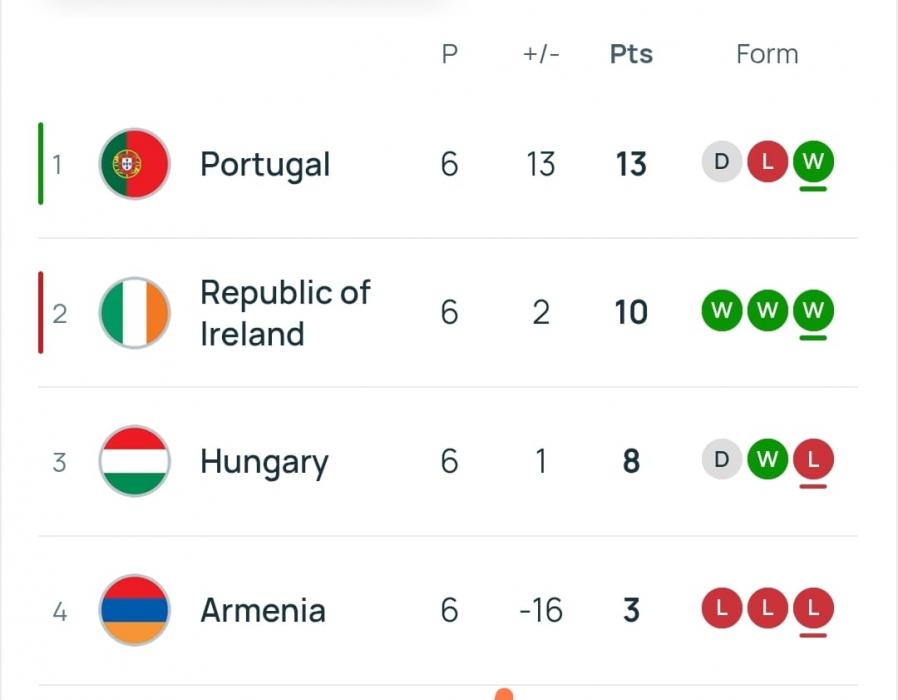Open Armenia's latest underlined loss badge
898x700 pixels.
[x=813, y=608]
